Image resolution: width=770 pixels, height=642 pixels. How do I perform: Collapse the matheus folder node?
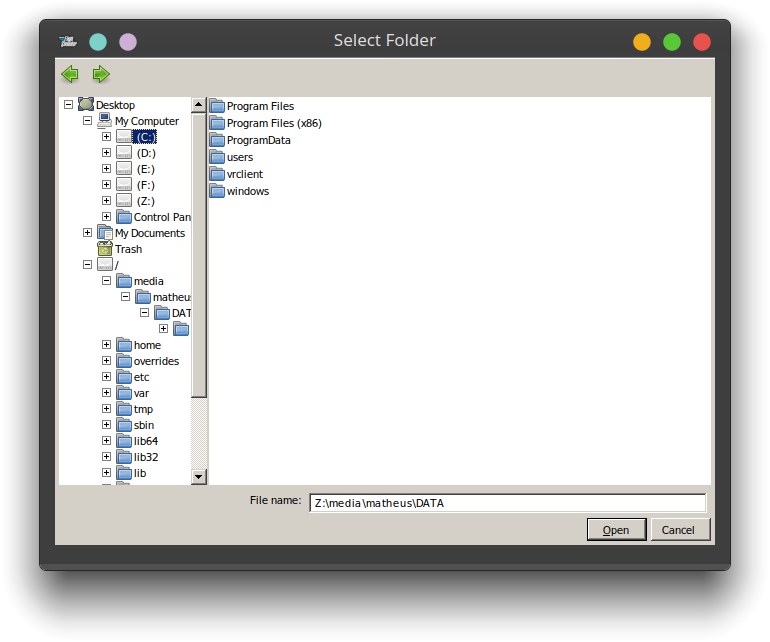point(125,297)
